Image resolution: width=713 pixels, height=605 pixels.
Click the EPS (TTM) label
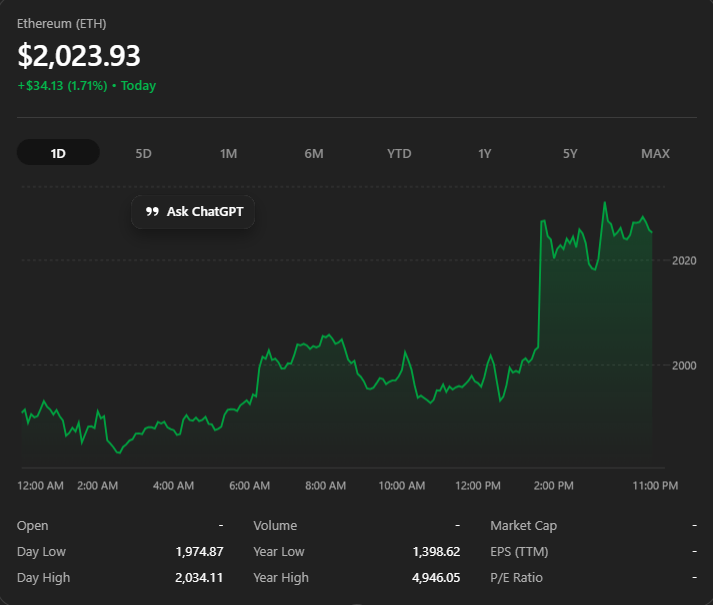pos(519,552)
